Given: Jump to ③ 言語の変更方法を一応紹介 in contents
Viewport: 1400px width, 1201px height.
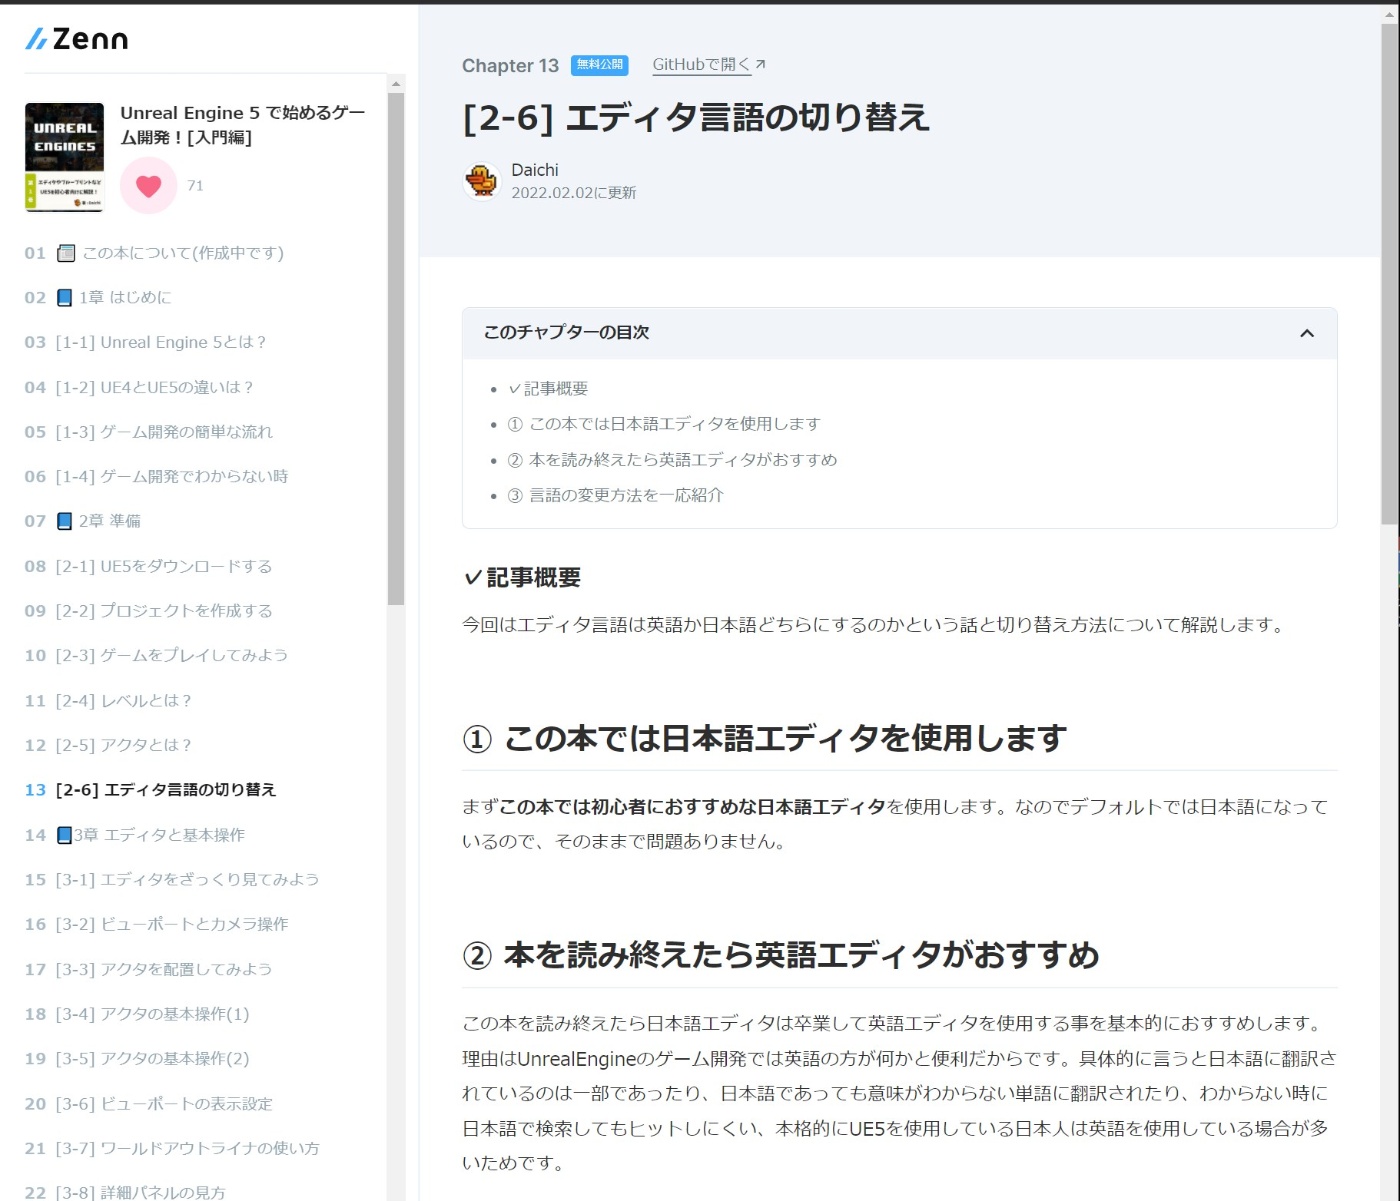Looking at the screenshot, I should tap(615, 495).
